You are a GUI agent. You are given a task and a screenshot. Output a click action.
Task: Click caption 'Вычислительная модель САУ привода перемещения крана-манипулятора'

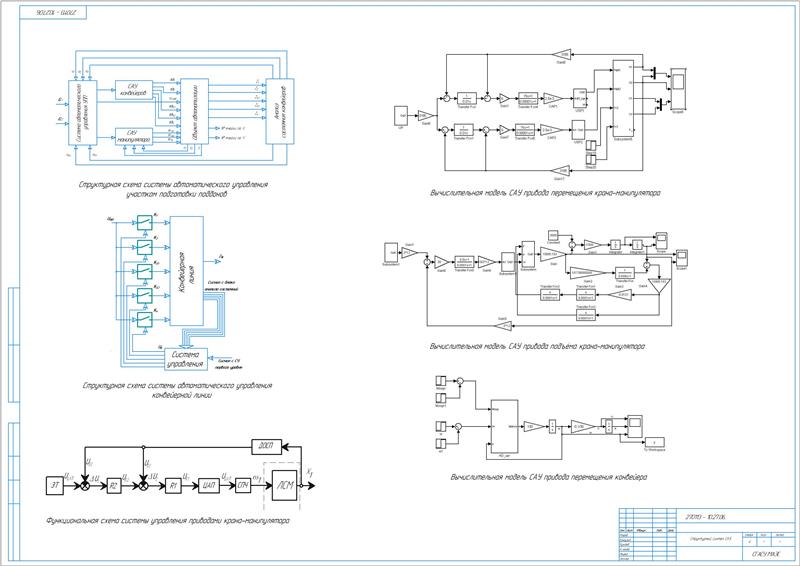[545, 193]
